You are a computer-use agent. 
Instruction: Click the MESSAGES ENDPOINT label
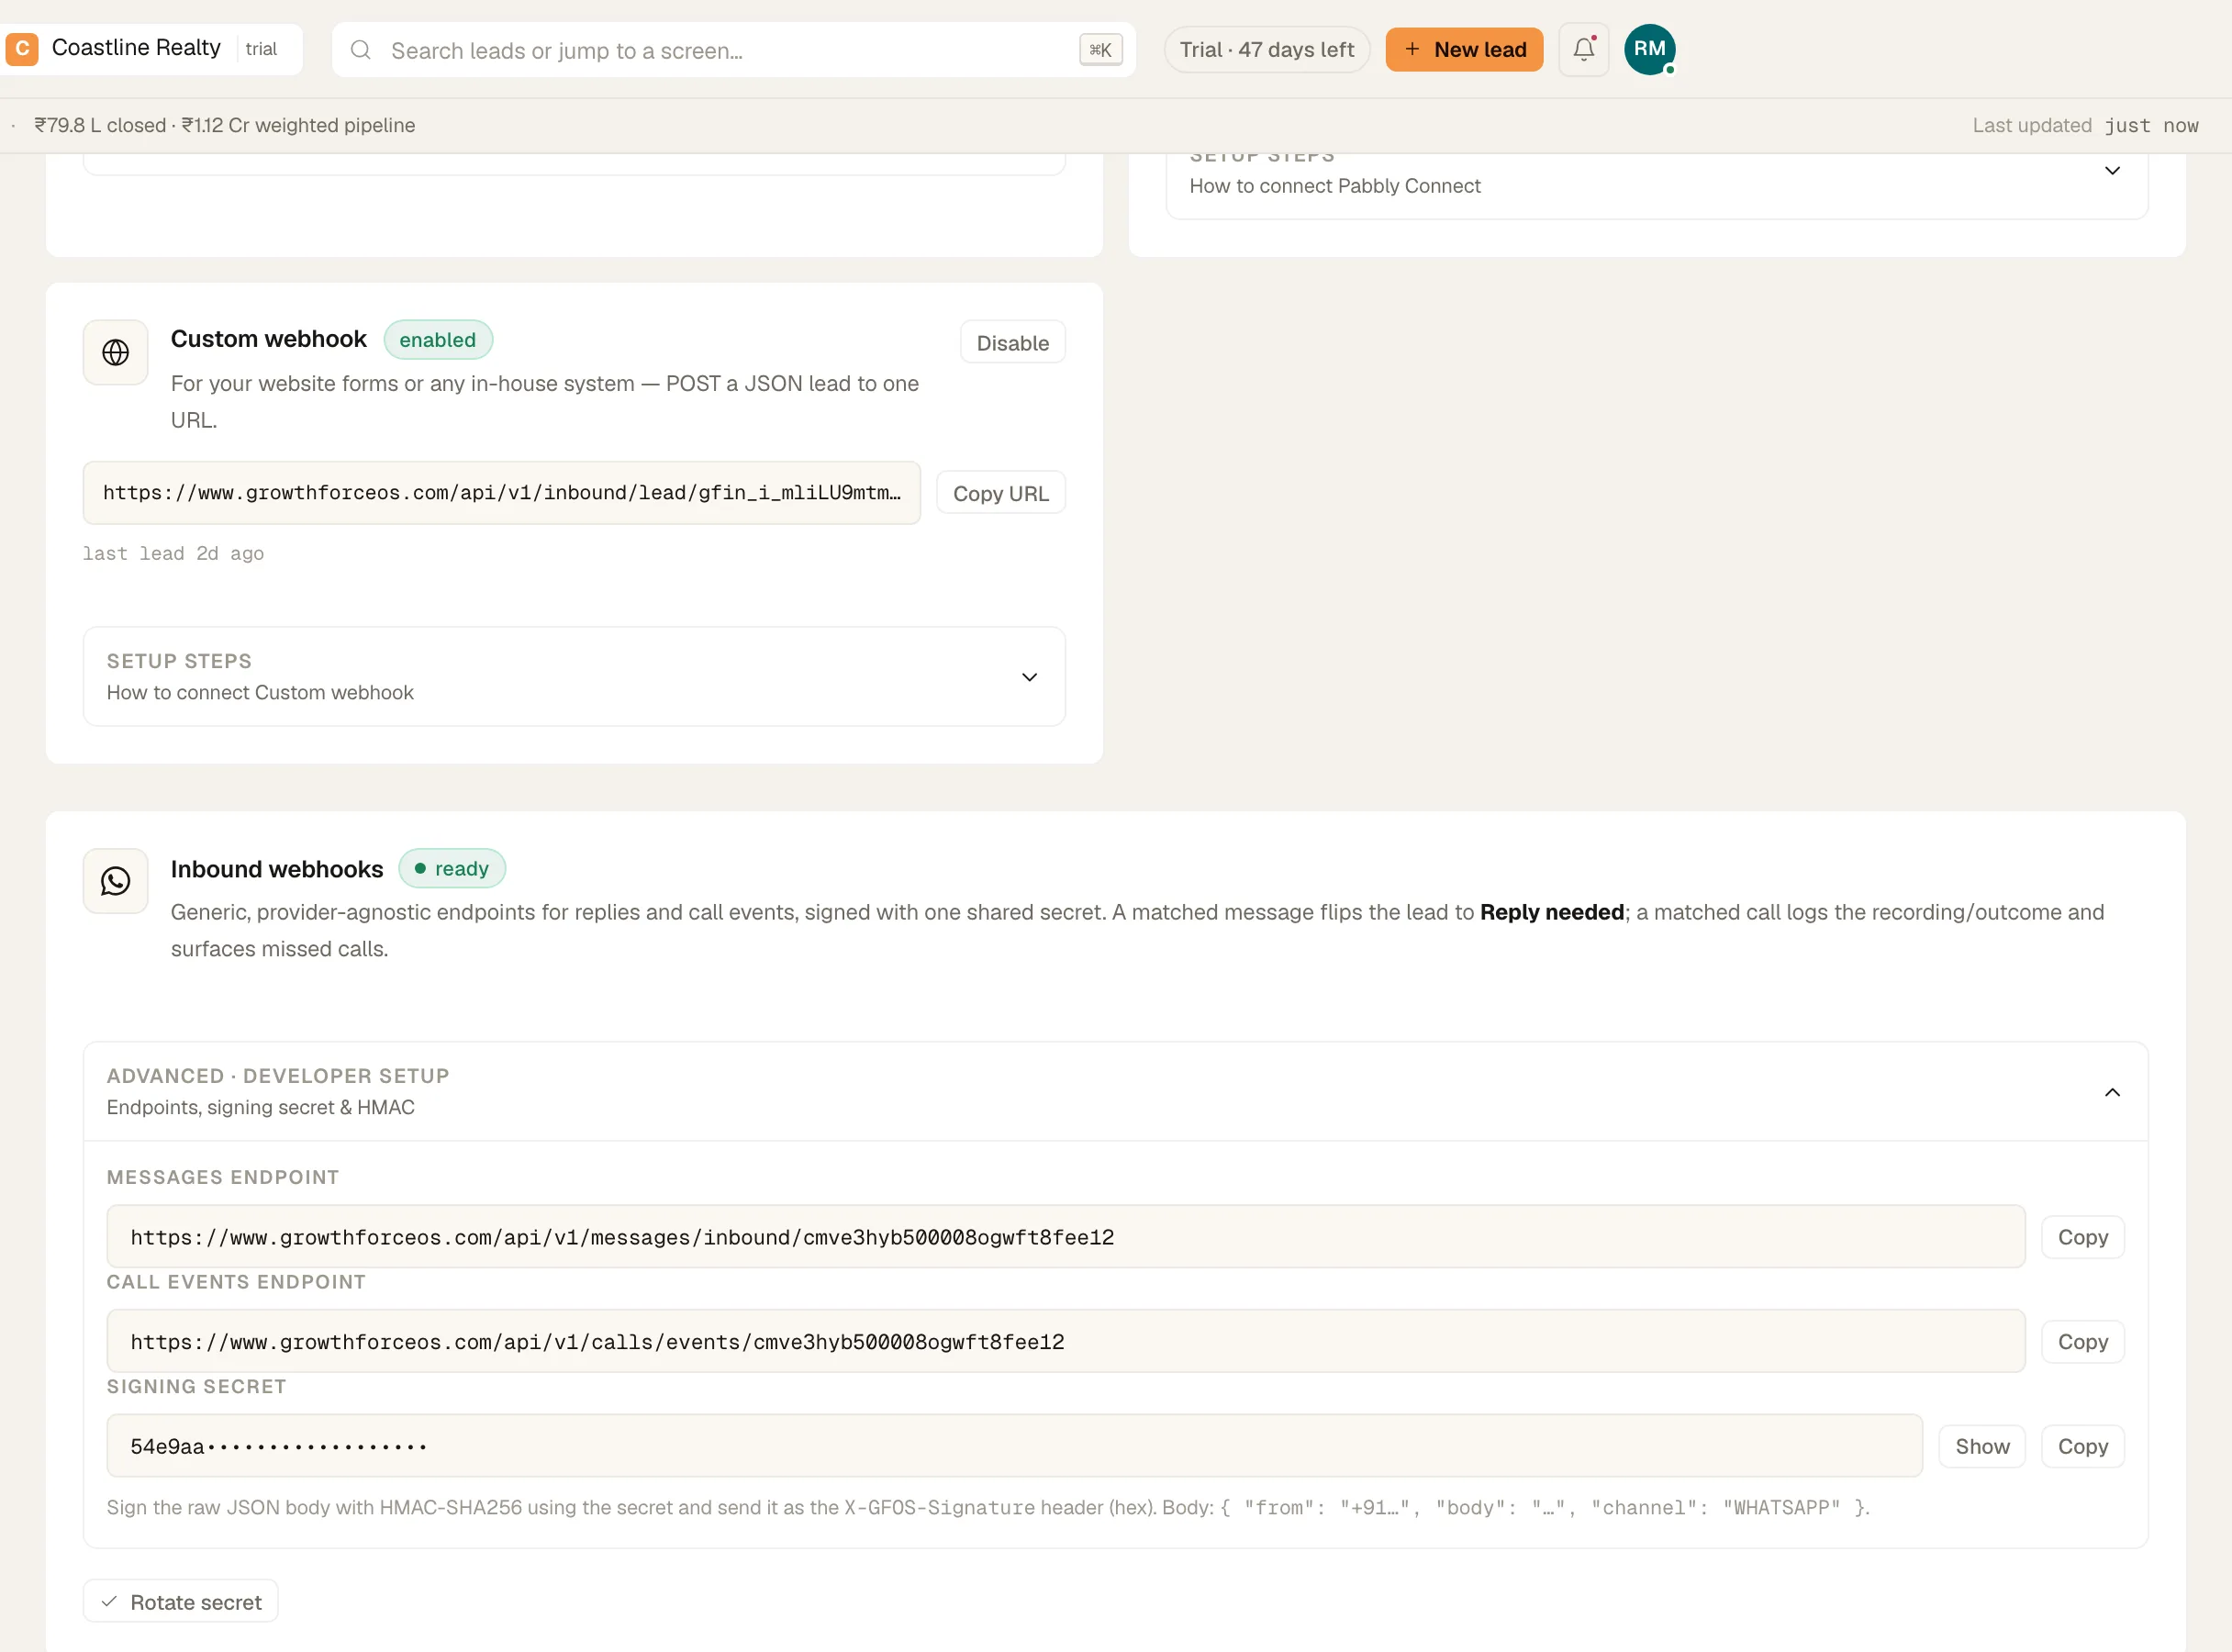click(x=222, y=1178)
